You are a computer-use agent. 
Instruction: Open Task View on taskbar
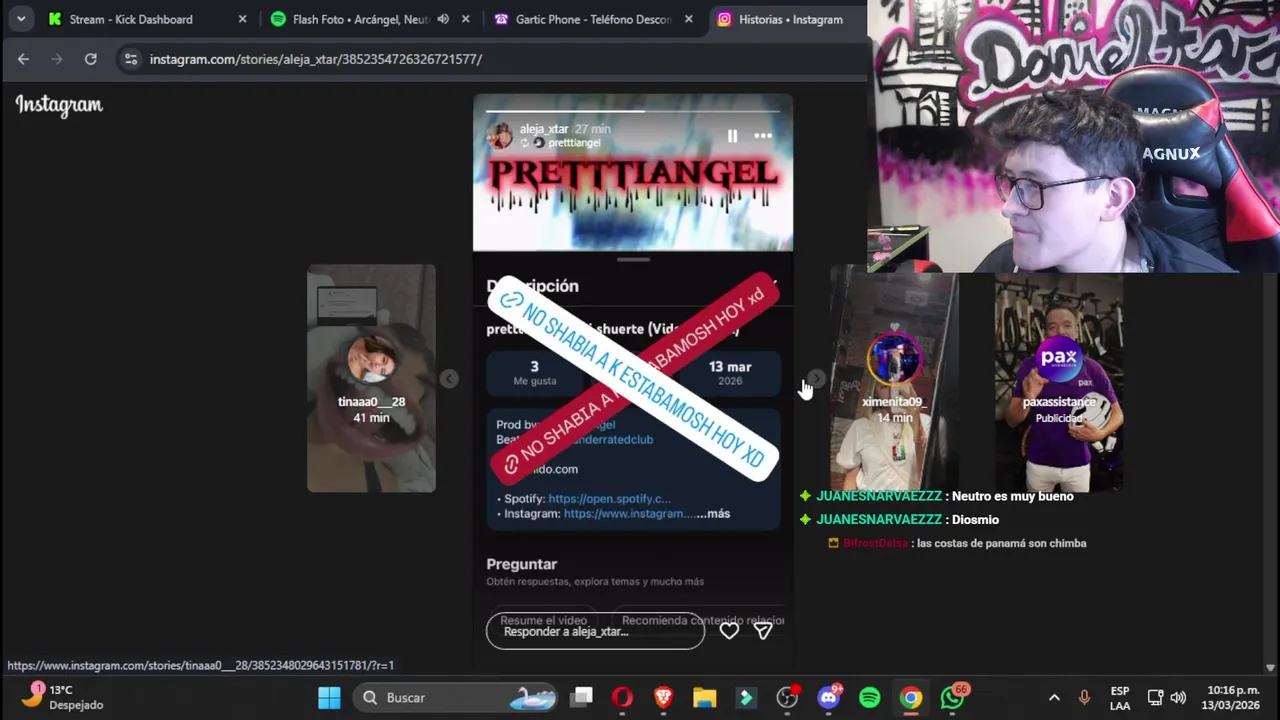tap(582, 697)
